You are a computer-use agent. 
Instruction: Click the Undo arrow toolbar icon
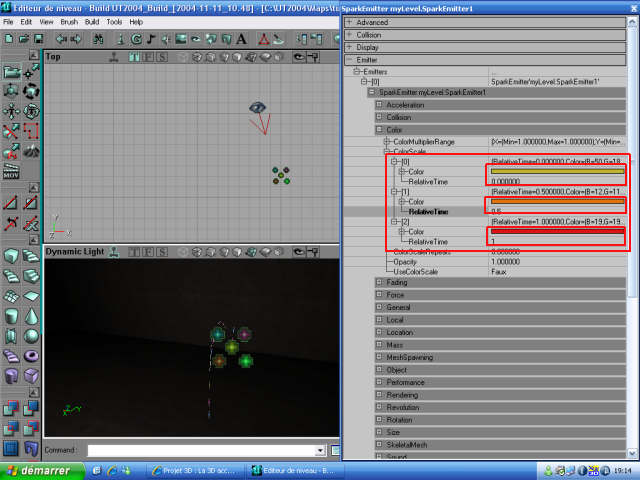60,39
